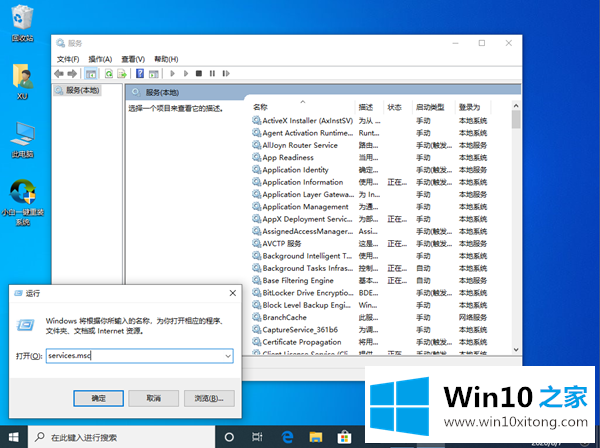Click the Start Service play icon
600x448 pixels.
click(173, 73)
